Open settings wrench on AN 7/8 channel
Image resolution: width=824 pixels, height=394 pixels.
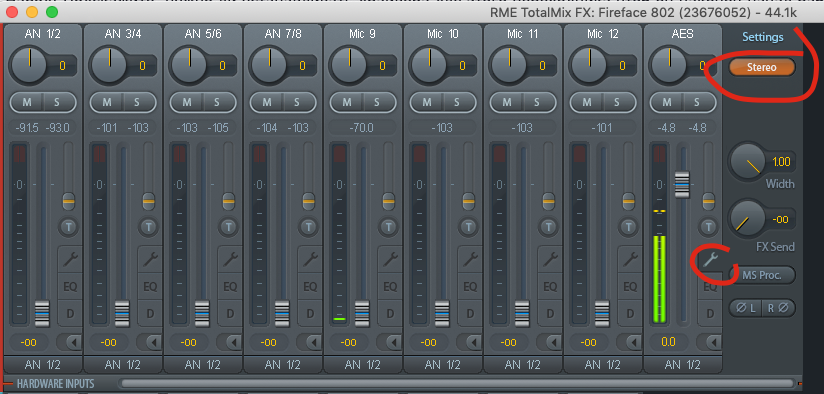coord(310,258)
